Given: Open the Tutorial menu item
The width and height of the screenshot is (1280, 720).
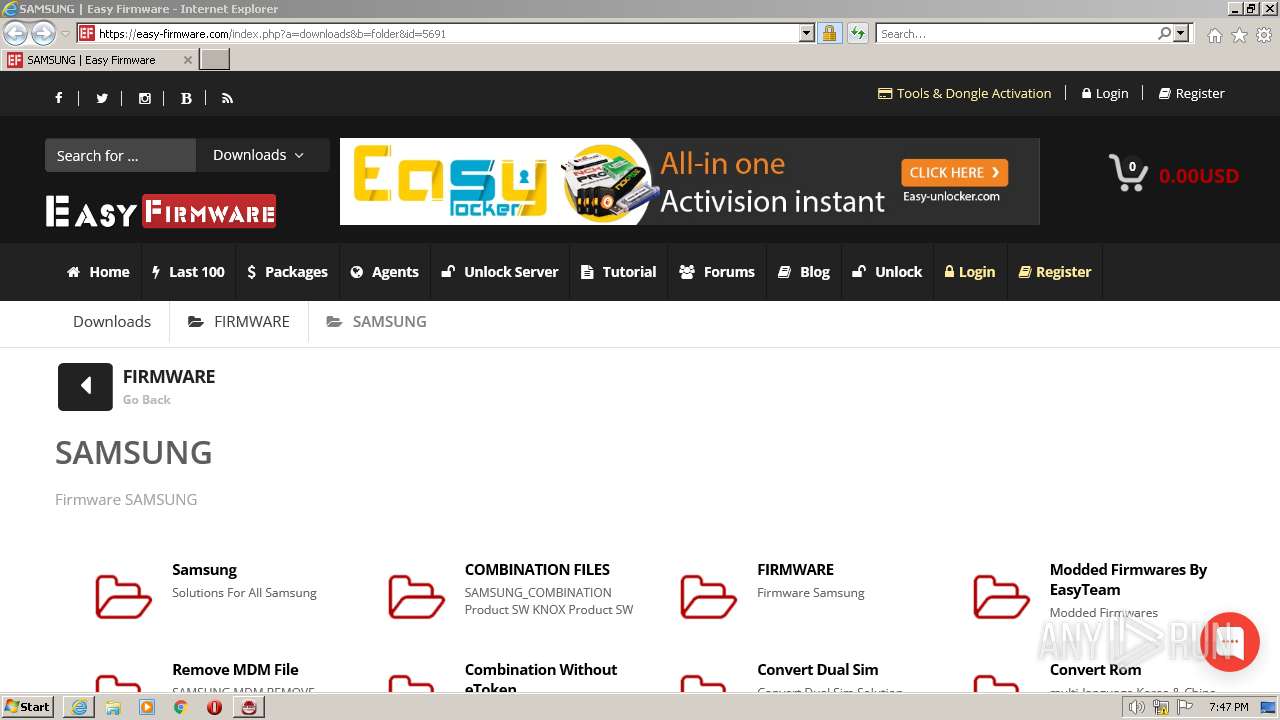Looking at the screenshot, I should [619, 272].
